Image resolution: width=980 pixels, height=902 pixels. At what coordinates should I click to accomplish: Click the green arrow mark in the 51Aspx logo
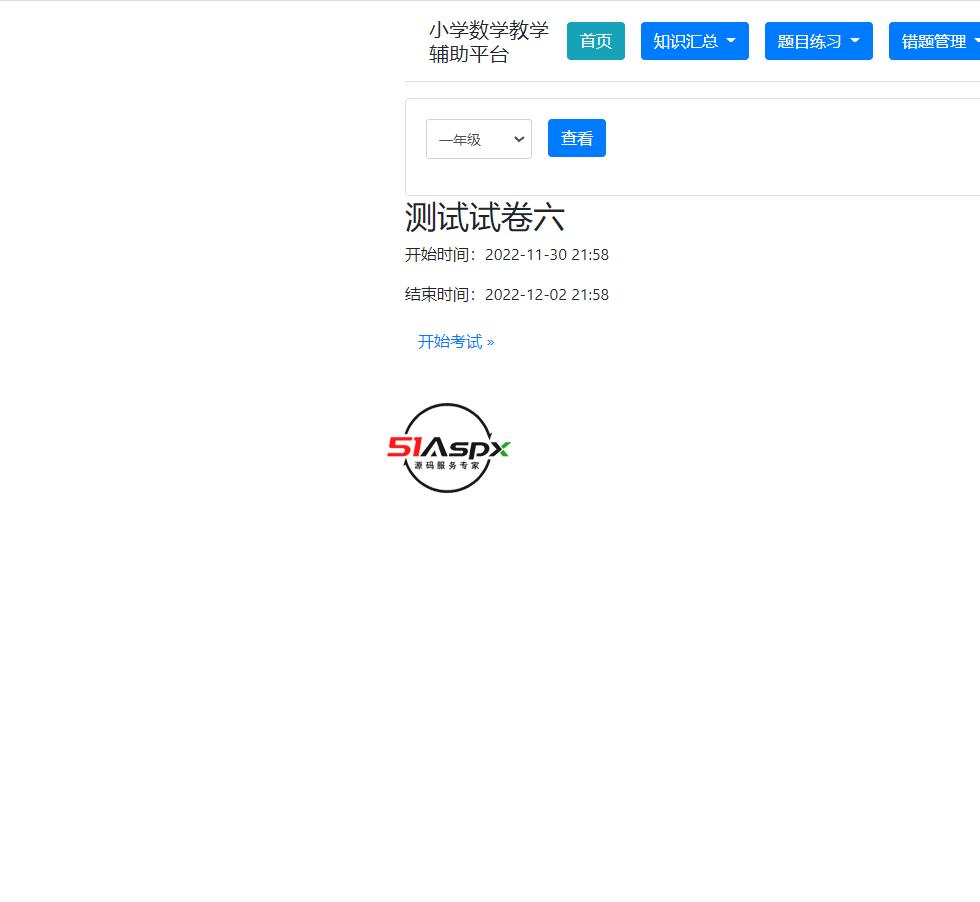(504, 447)
